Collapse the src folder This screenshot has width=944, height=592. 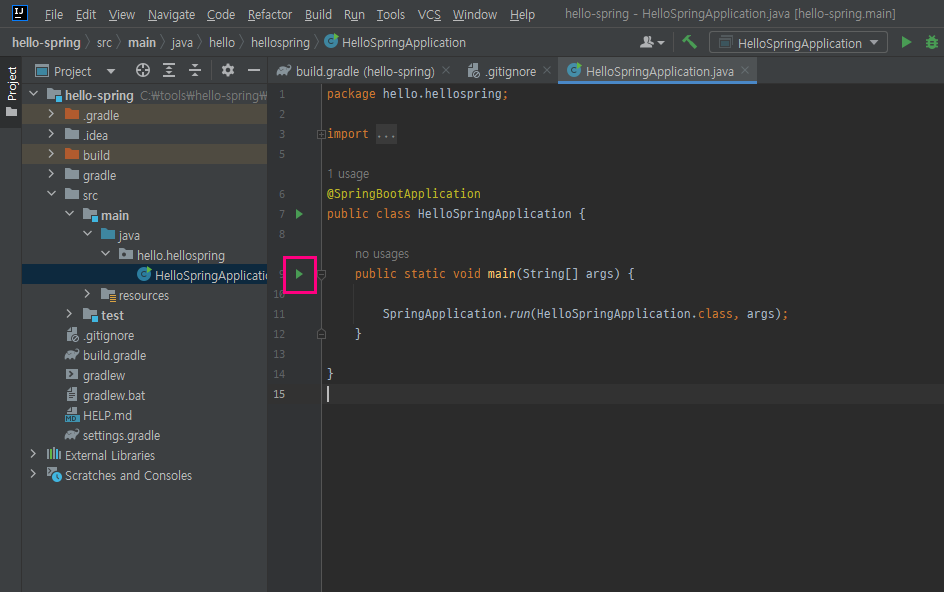[51, 194]
